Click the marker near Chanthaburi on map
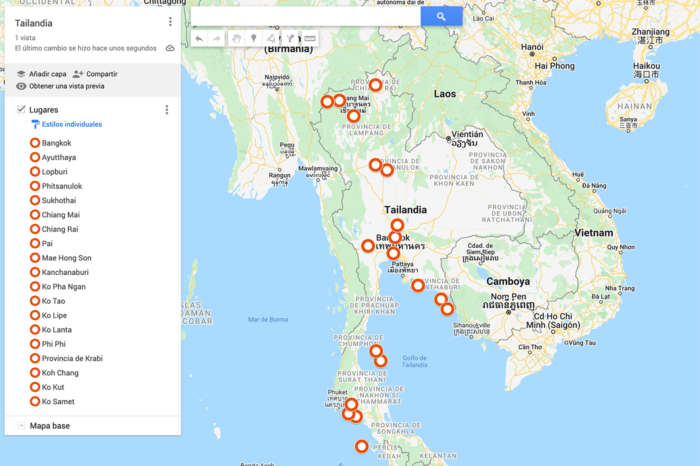This screenshot has width=700, height=466. pos(418,285)
